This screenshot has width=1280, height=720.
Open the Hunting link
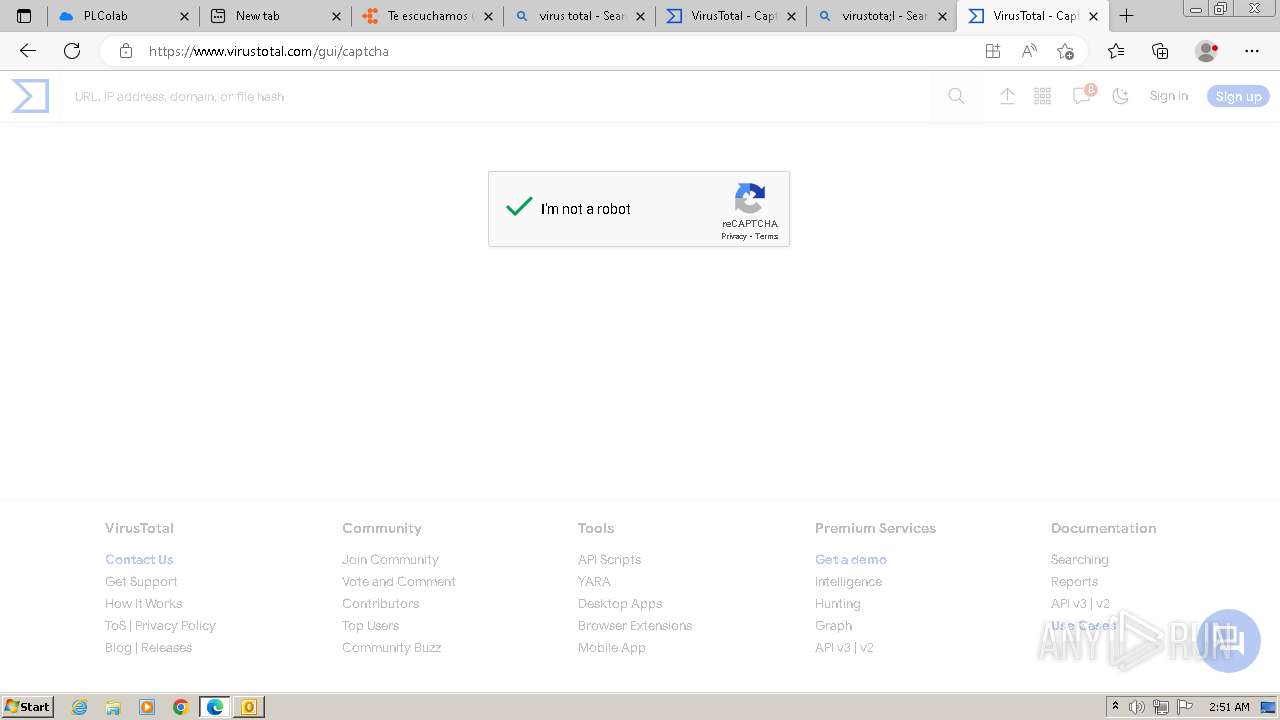click(838, 603)
